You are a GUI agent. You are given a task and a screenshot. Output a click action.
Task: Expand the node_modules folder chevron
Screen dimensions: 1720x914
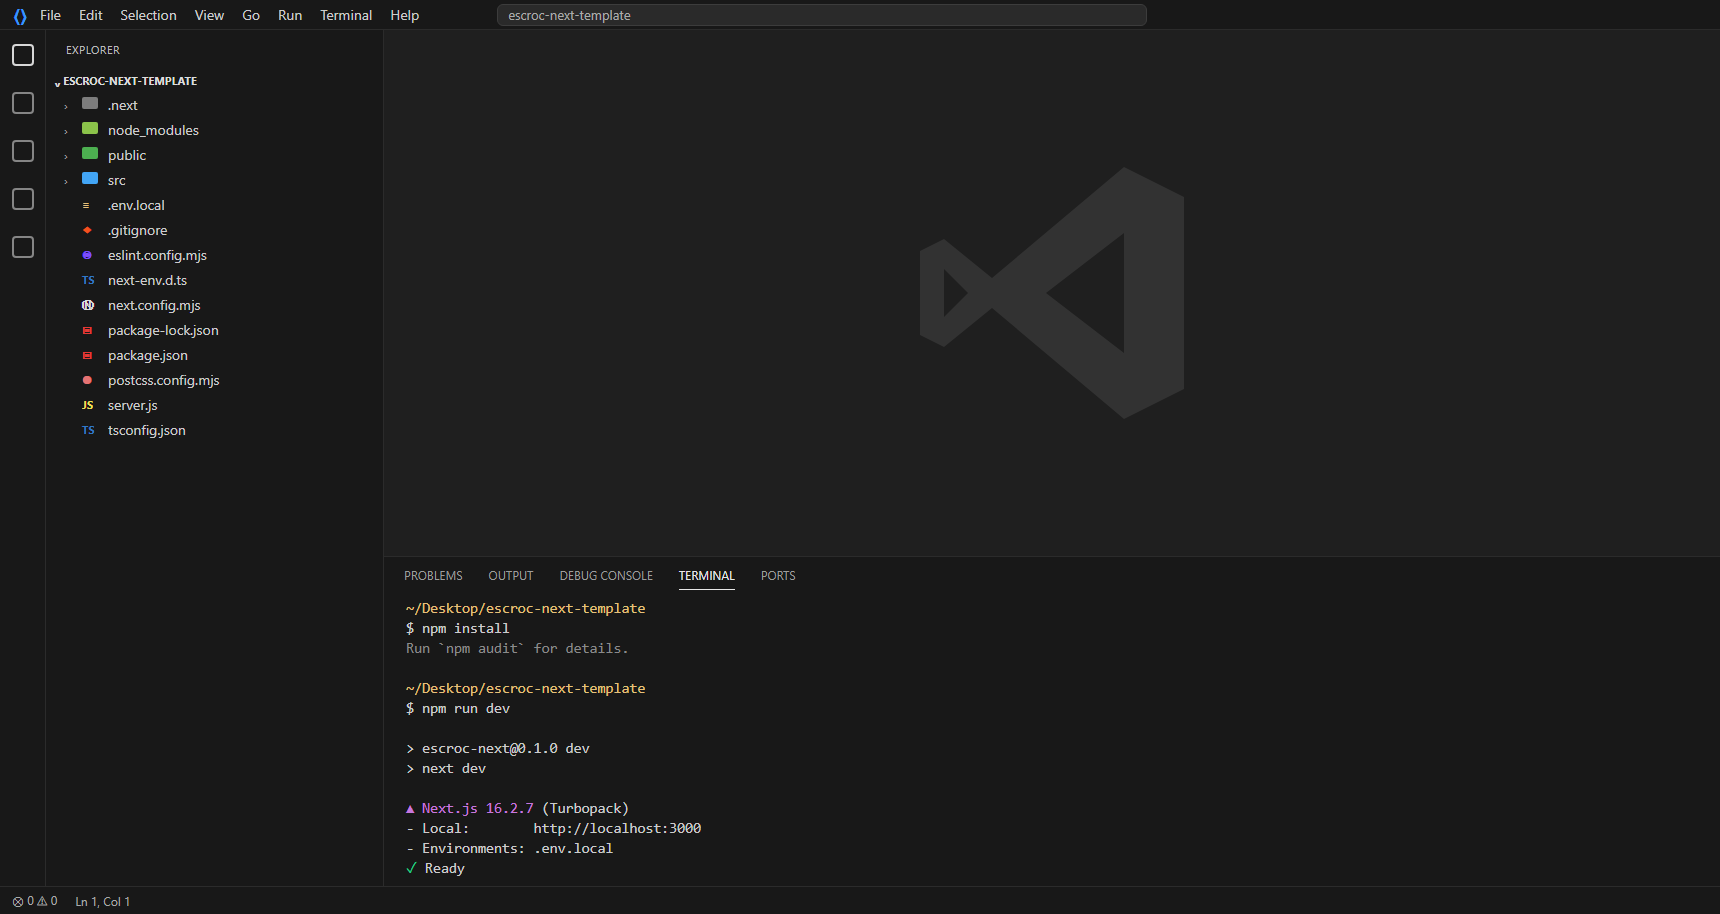(x=66, y=131)
